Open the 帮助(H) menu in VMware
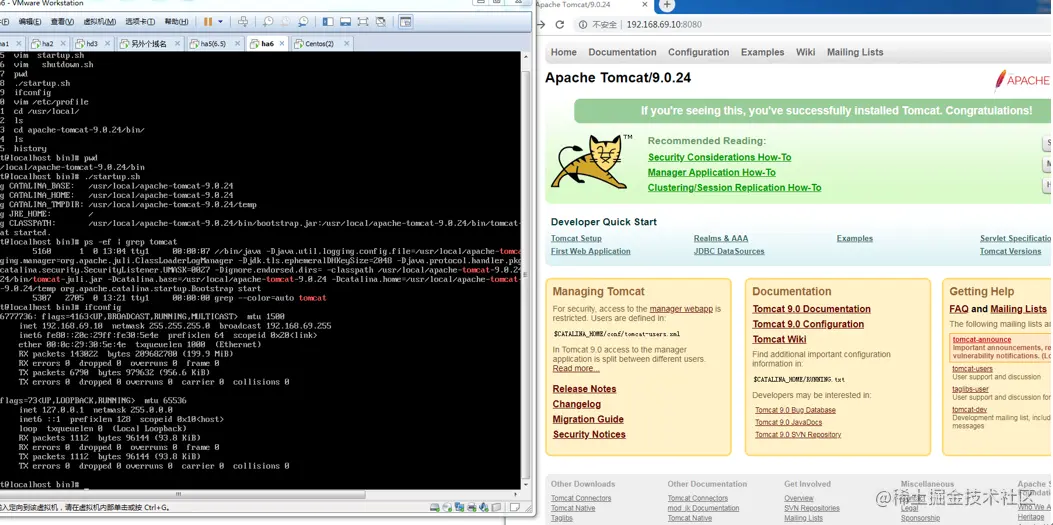1053x525 pixels. [x=176, y=21]
